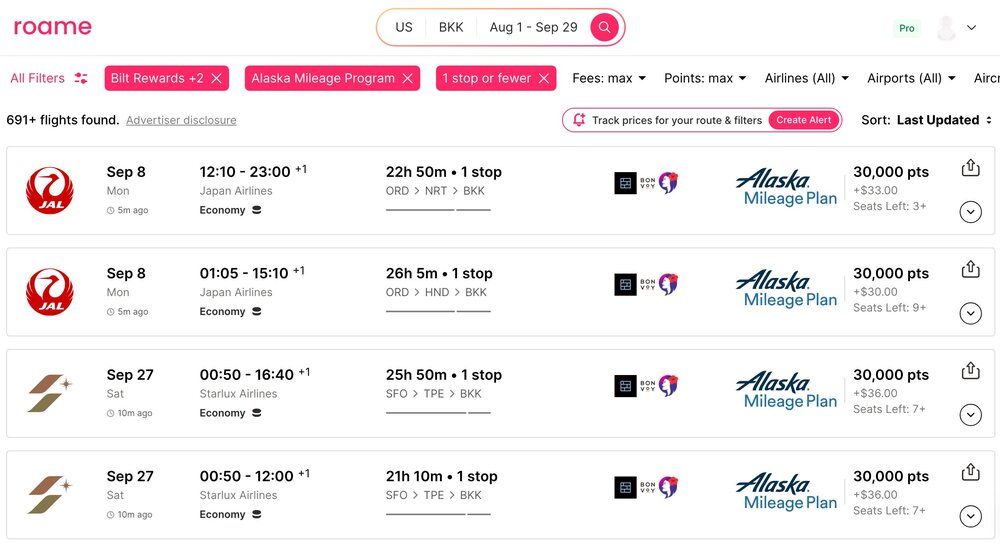Image resolution: width=1000 pixels, height=544 pixels.
Task: Click the All Filters sliders icon
Action: [x=81, y=78]
